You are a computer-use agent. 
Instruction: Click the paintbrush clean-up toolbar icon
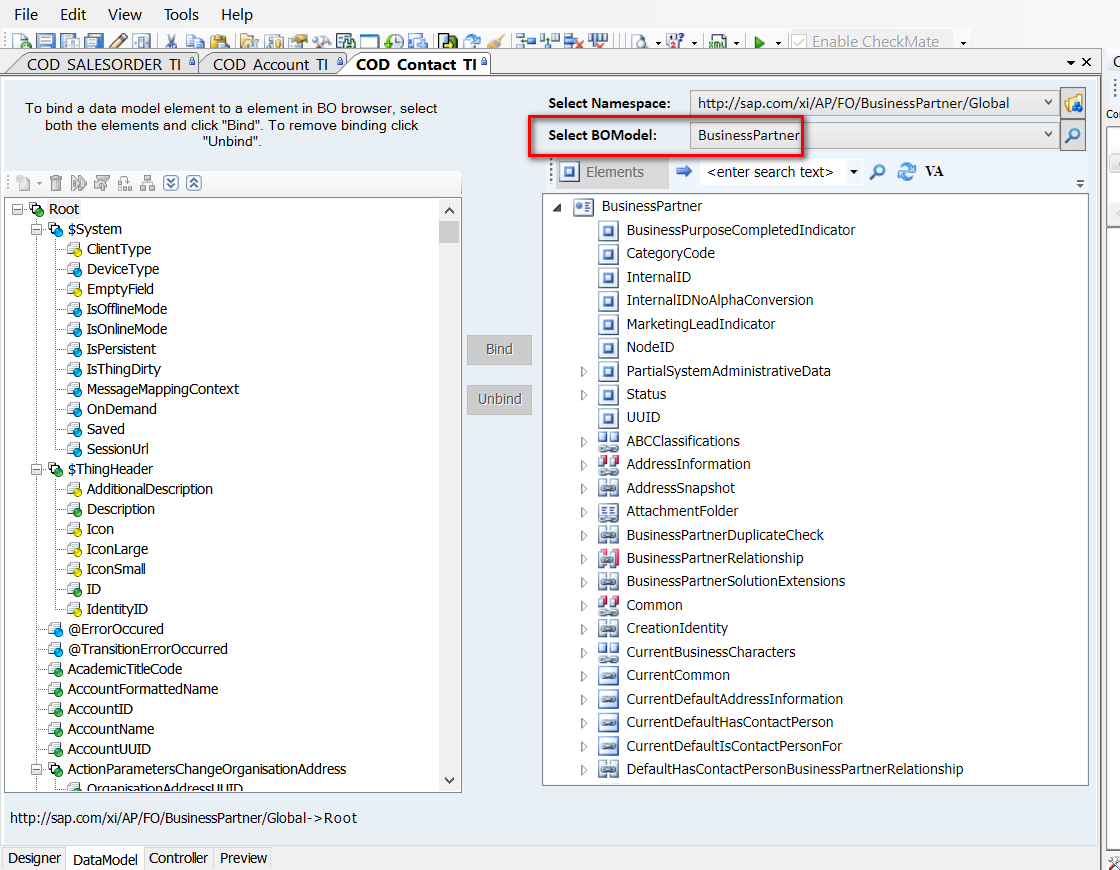496,41
